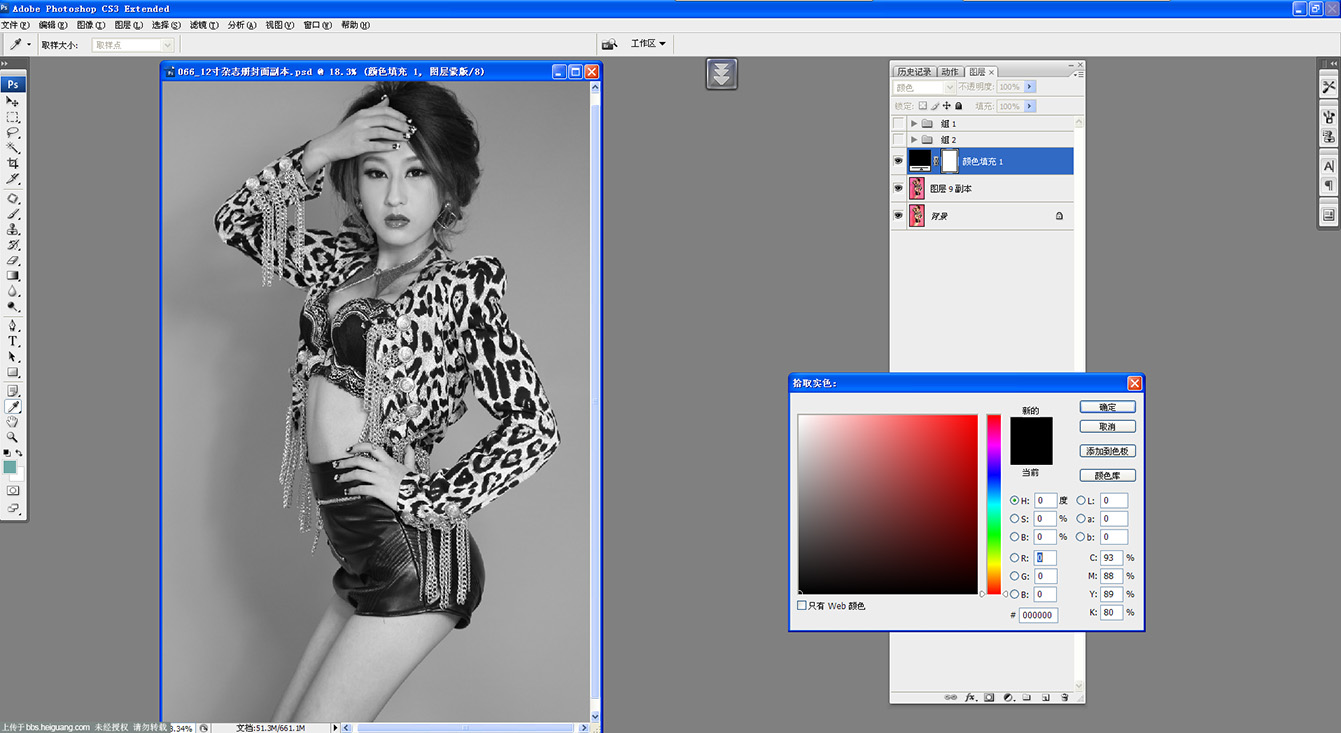Select the Zoom tool in toolbox

(x=13, y=437)
